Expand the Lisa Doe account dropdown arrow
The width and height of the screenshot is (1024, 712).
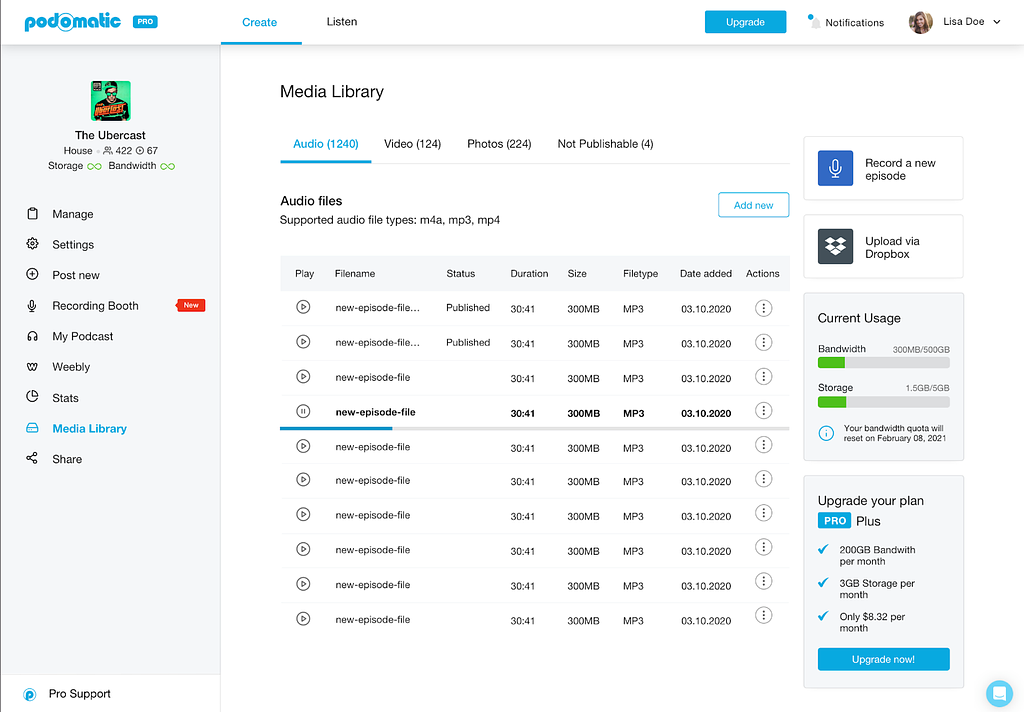pyautogui.click(x=997, y=22)
